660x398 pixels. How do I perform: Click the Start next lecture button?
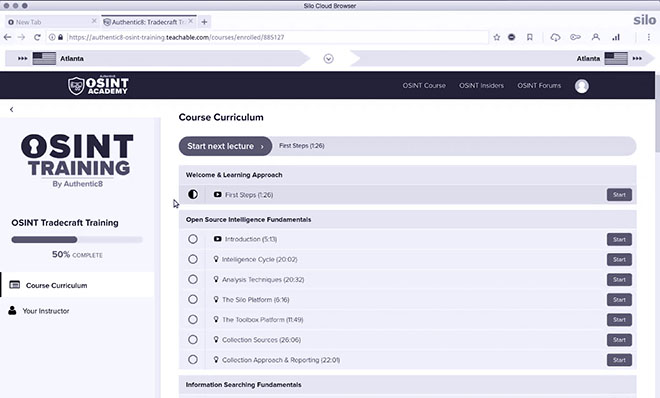226,146
